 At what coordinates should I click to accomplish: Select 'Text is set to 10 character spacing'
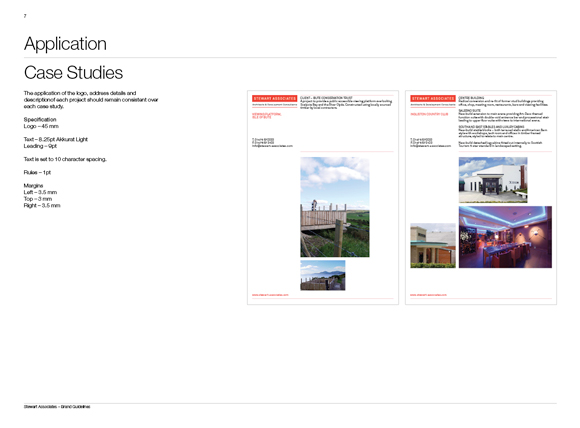[65, 159]
